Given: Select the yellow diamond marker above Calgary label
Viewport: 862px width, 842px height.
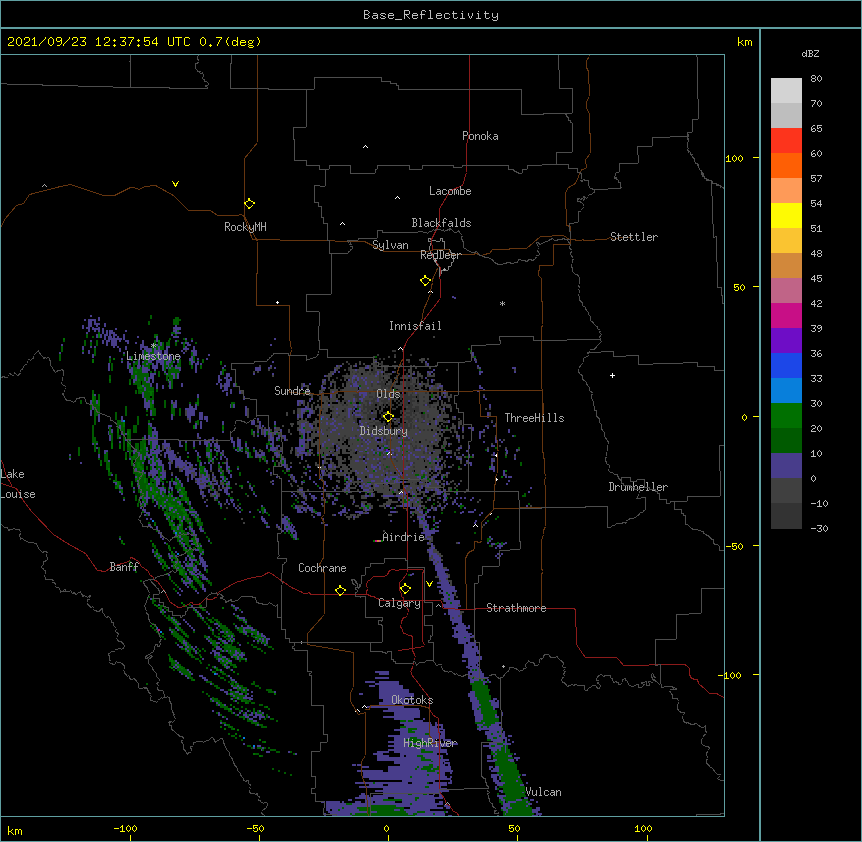Looking at the screenshot, I should tap(405, 589).
